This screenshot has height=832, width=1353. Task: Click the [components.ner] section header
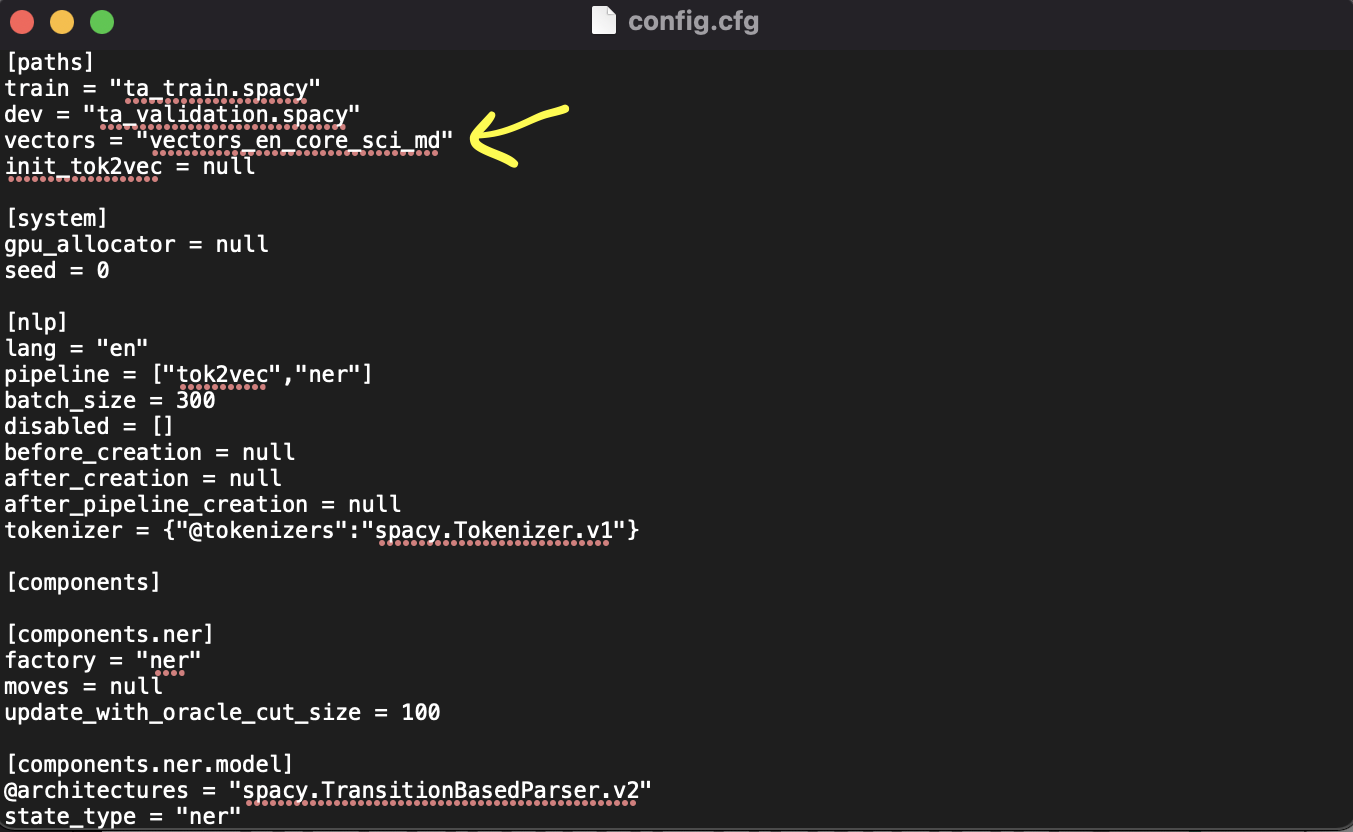(x=109, y=635)
